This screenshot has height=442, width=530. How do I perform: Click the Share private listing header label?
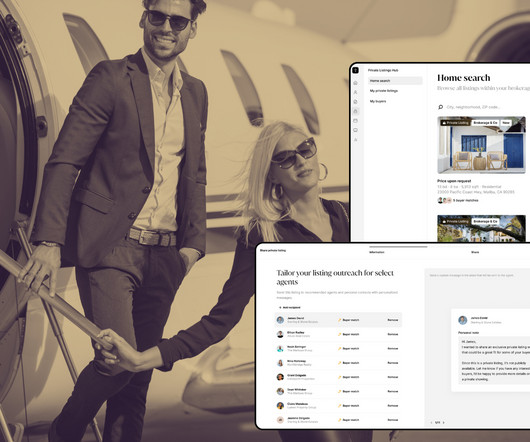[273, 250]
